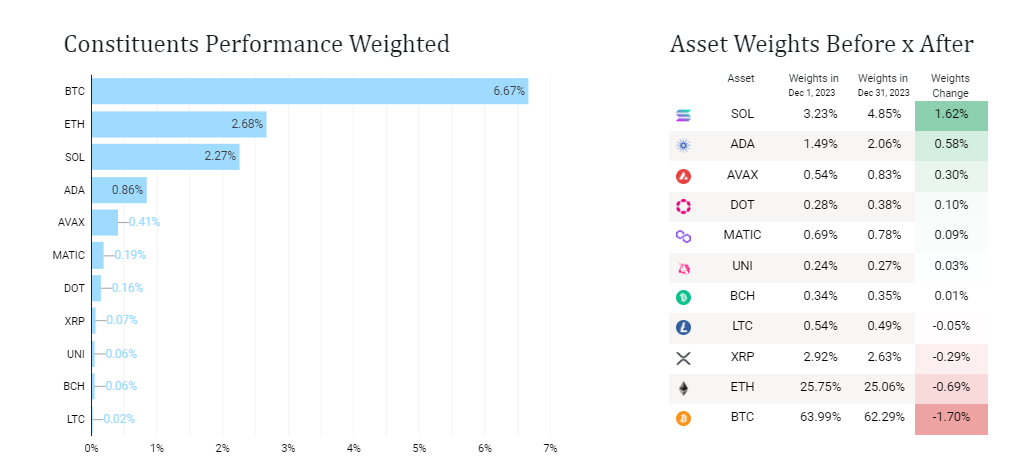Click the red -1.70% weight change cell
Viewport: 1025px width, 466px height.
(x=951, y=418)
